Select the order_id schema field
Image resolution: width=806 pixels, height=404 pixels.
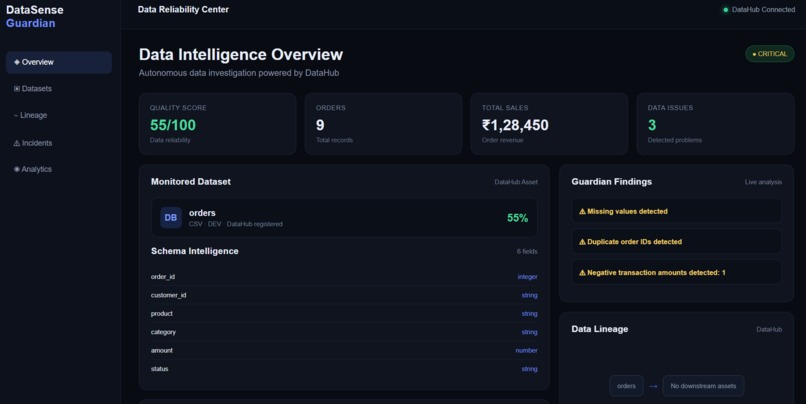344,277
